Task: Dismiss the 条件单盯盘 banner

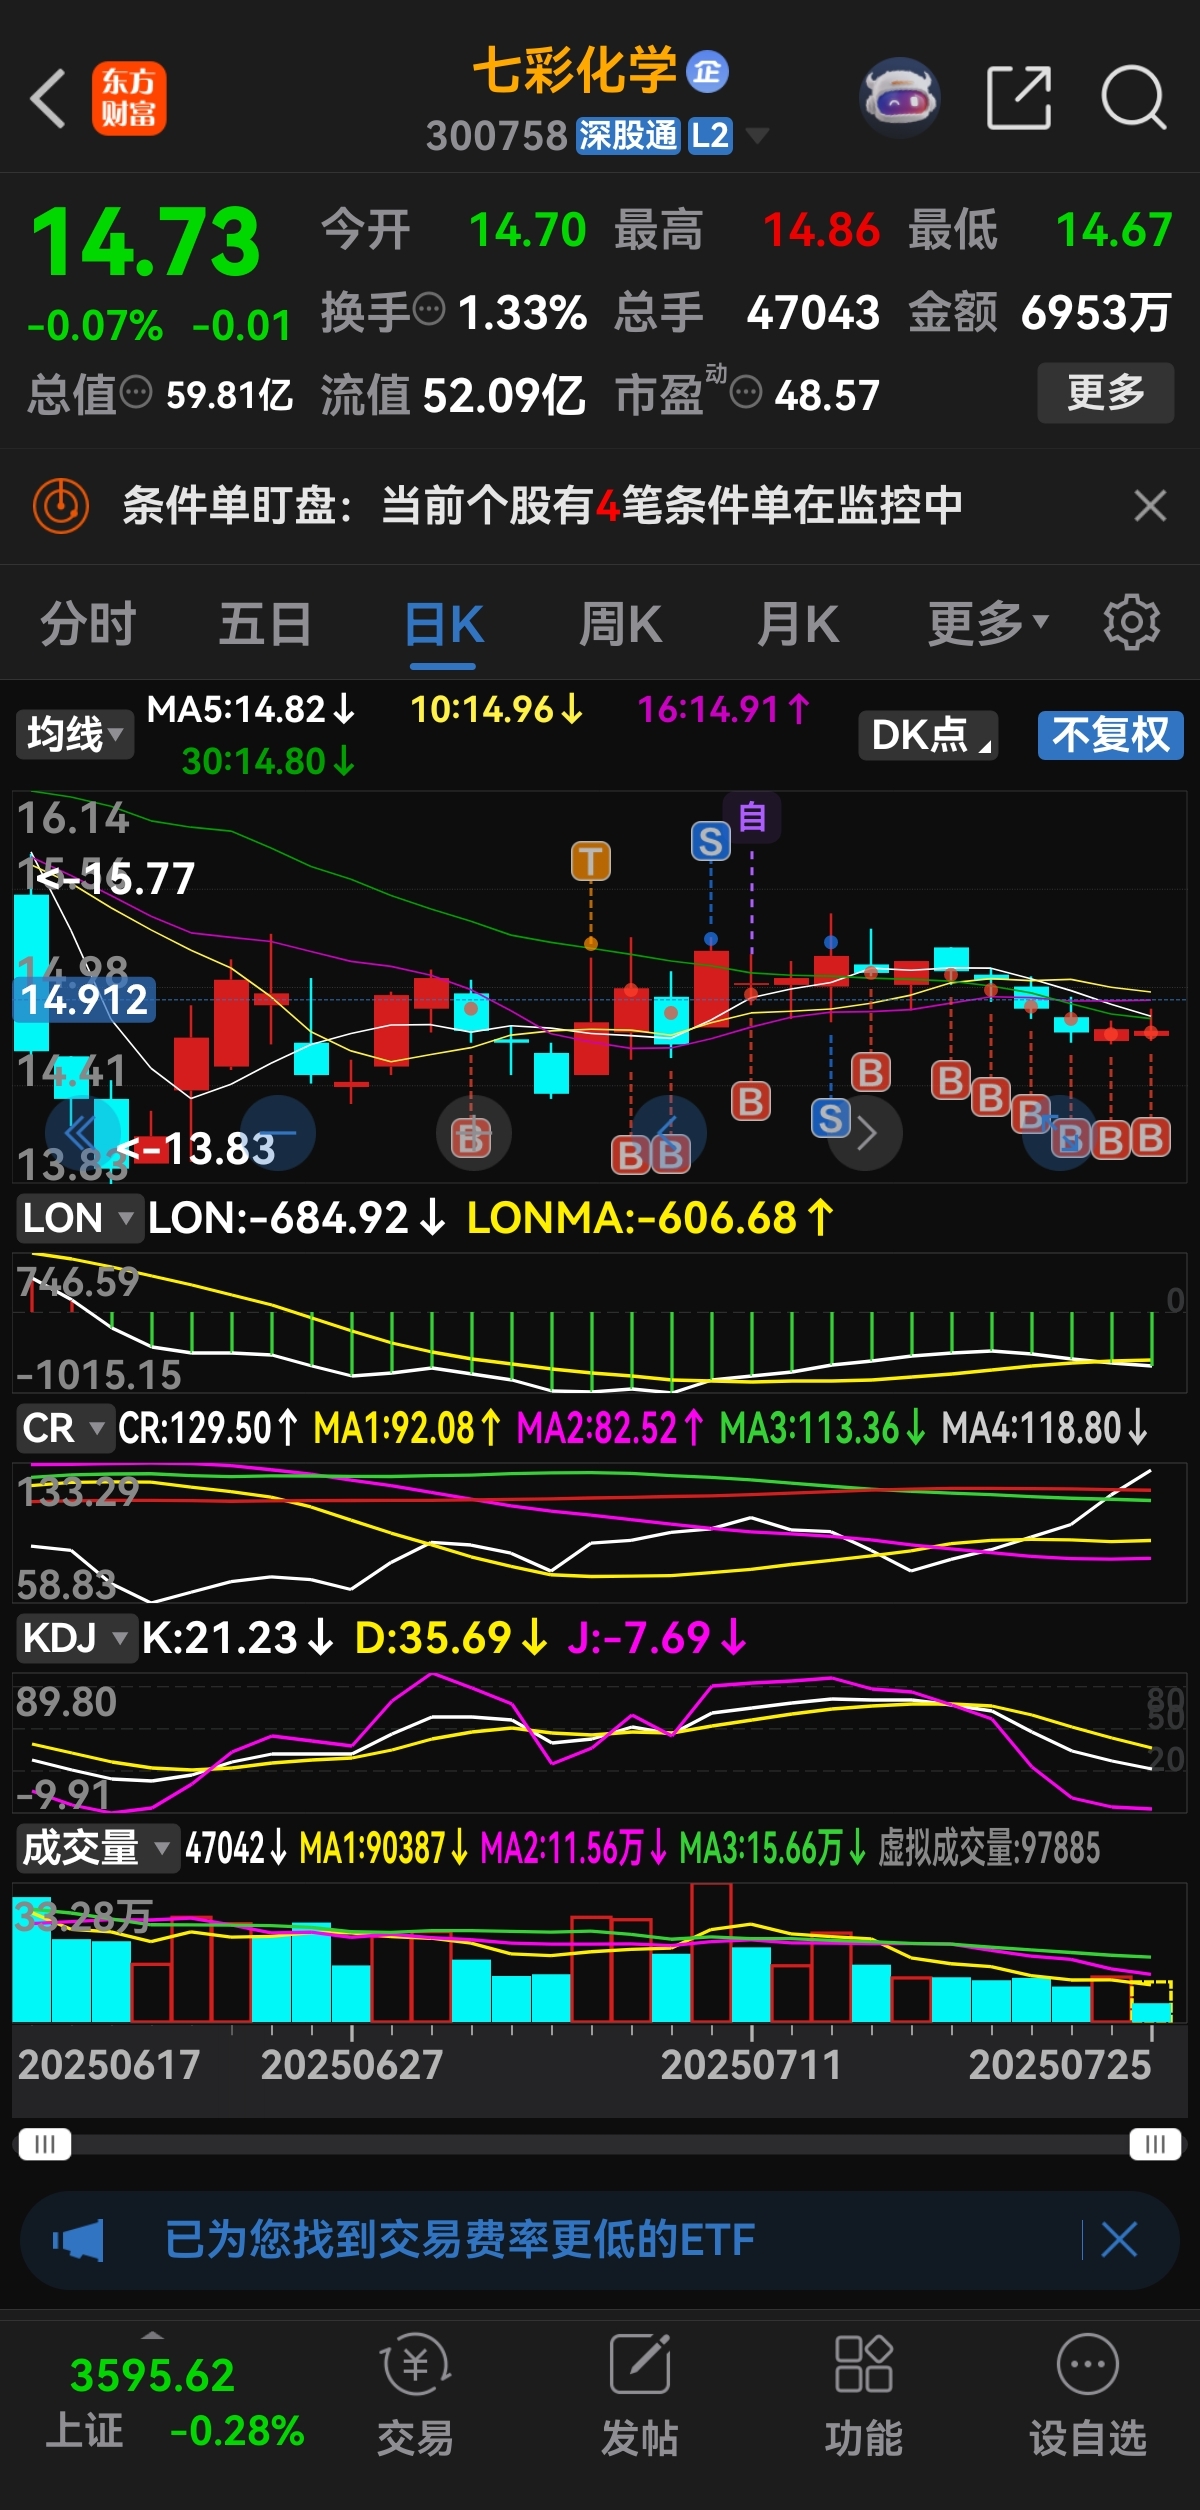Action: (x=1150, y=505)
